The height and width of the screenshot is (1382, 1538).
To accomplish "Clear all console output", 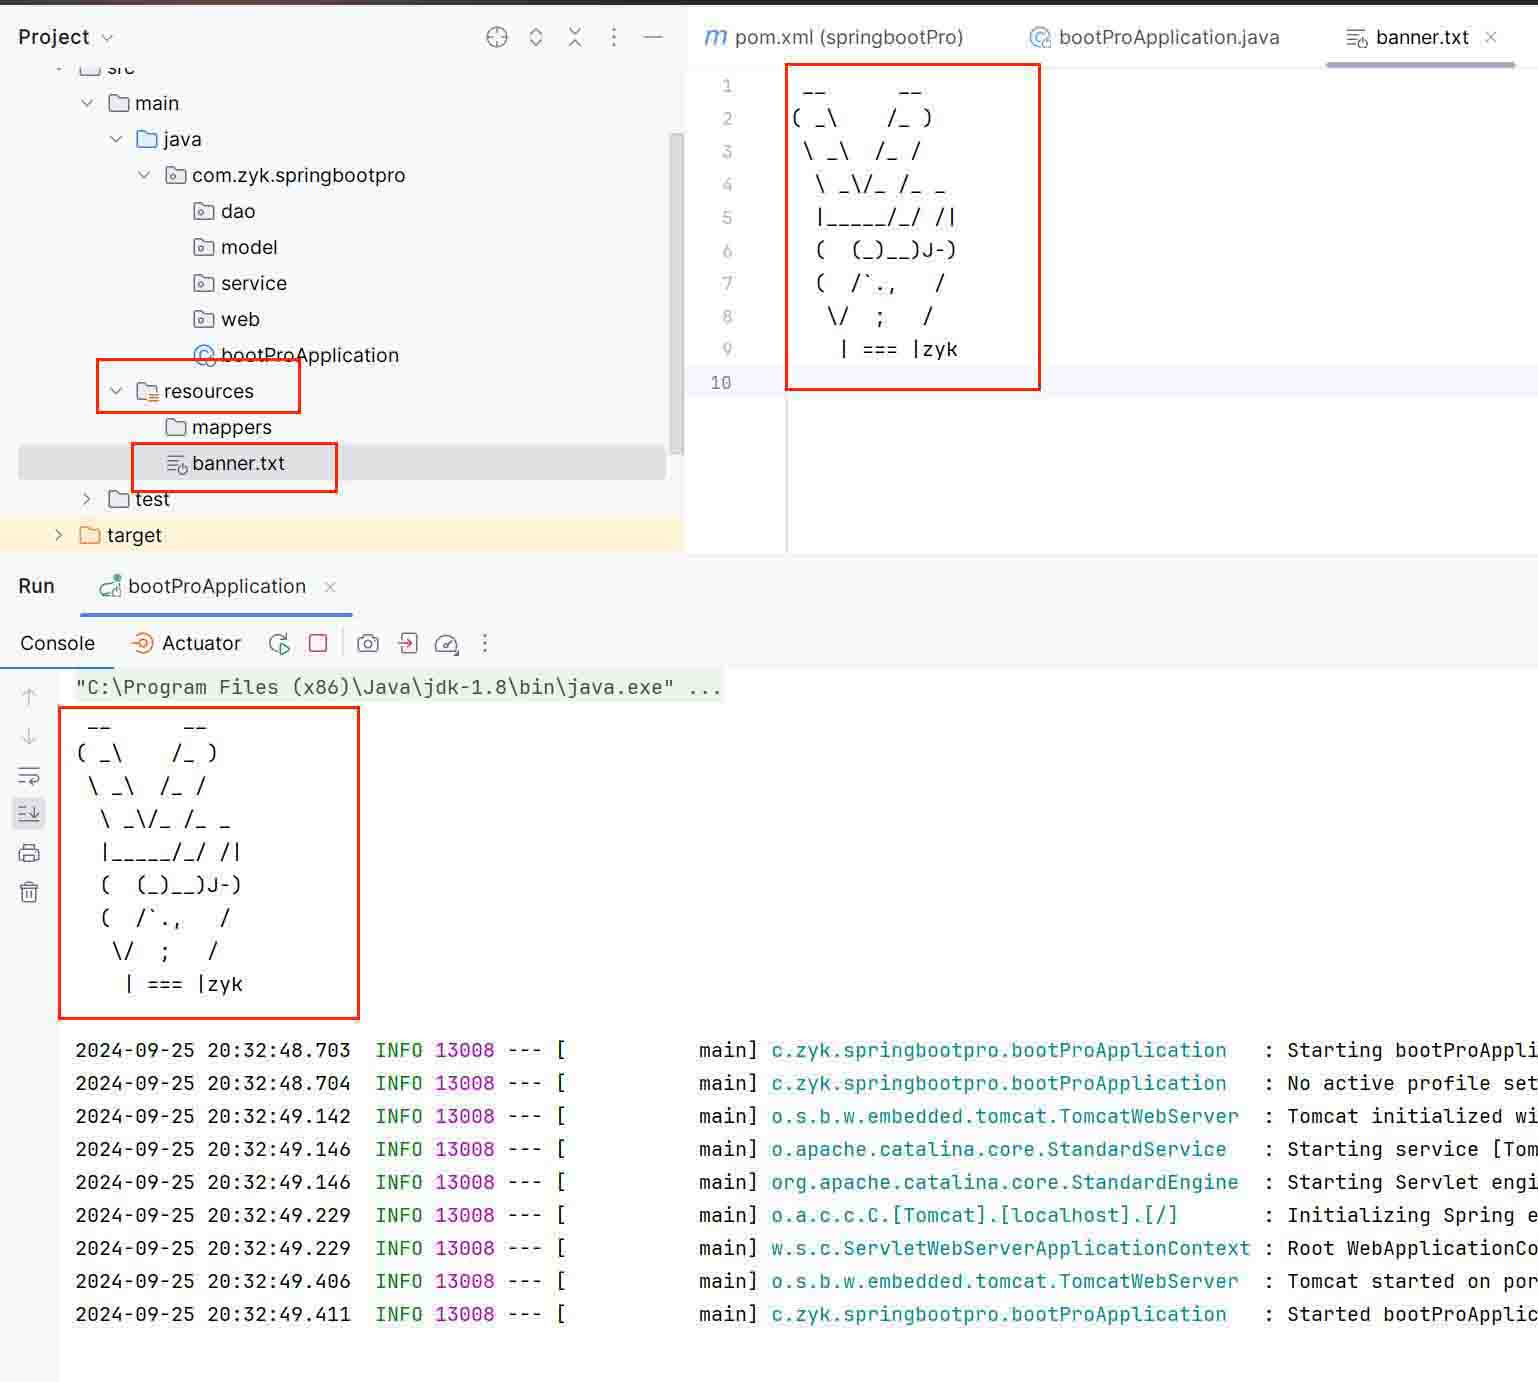I will coord(29,892).
